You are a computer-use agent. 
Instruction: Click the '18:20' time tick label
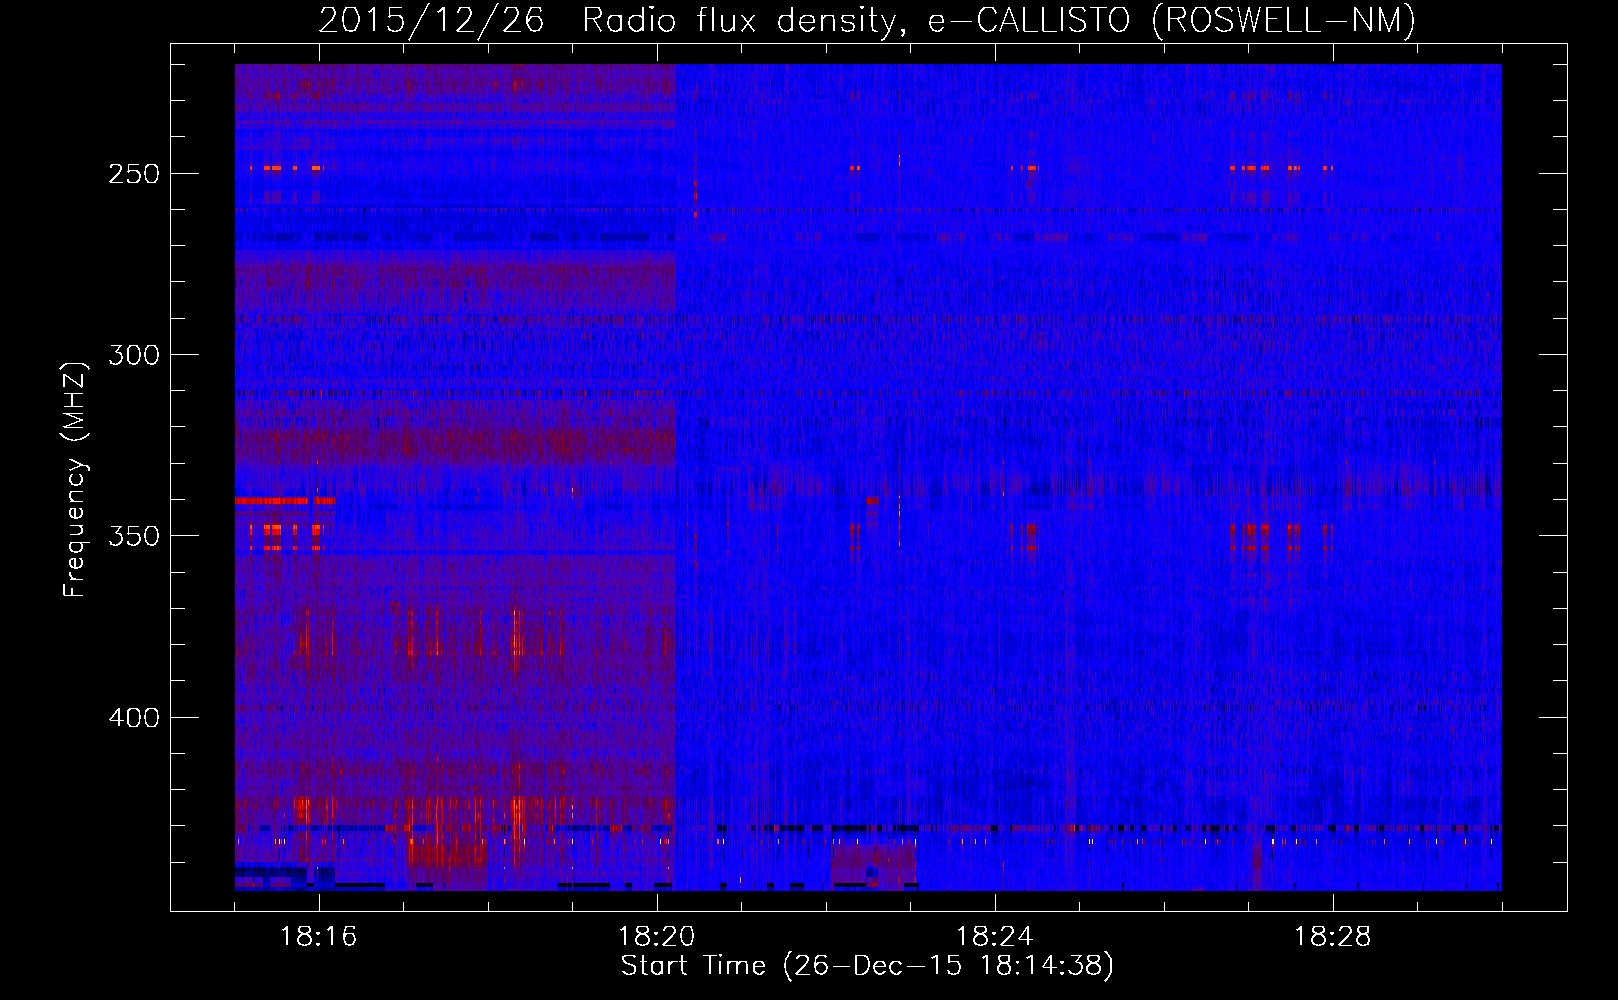click(x=657, y=937)
